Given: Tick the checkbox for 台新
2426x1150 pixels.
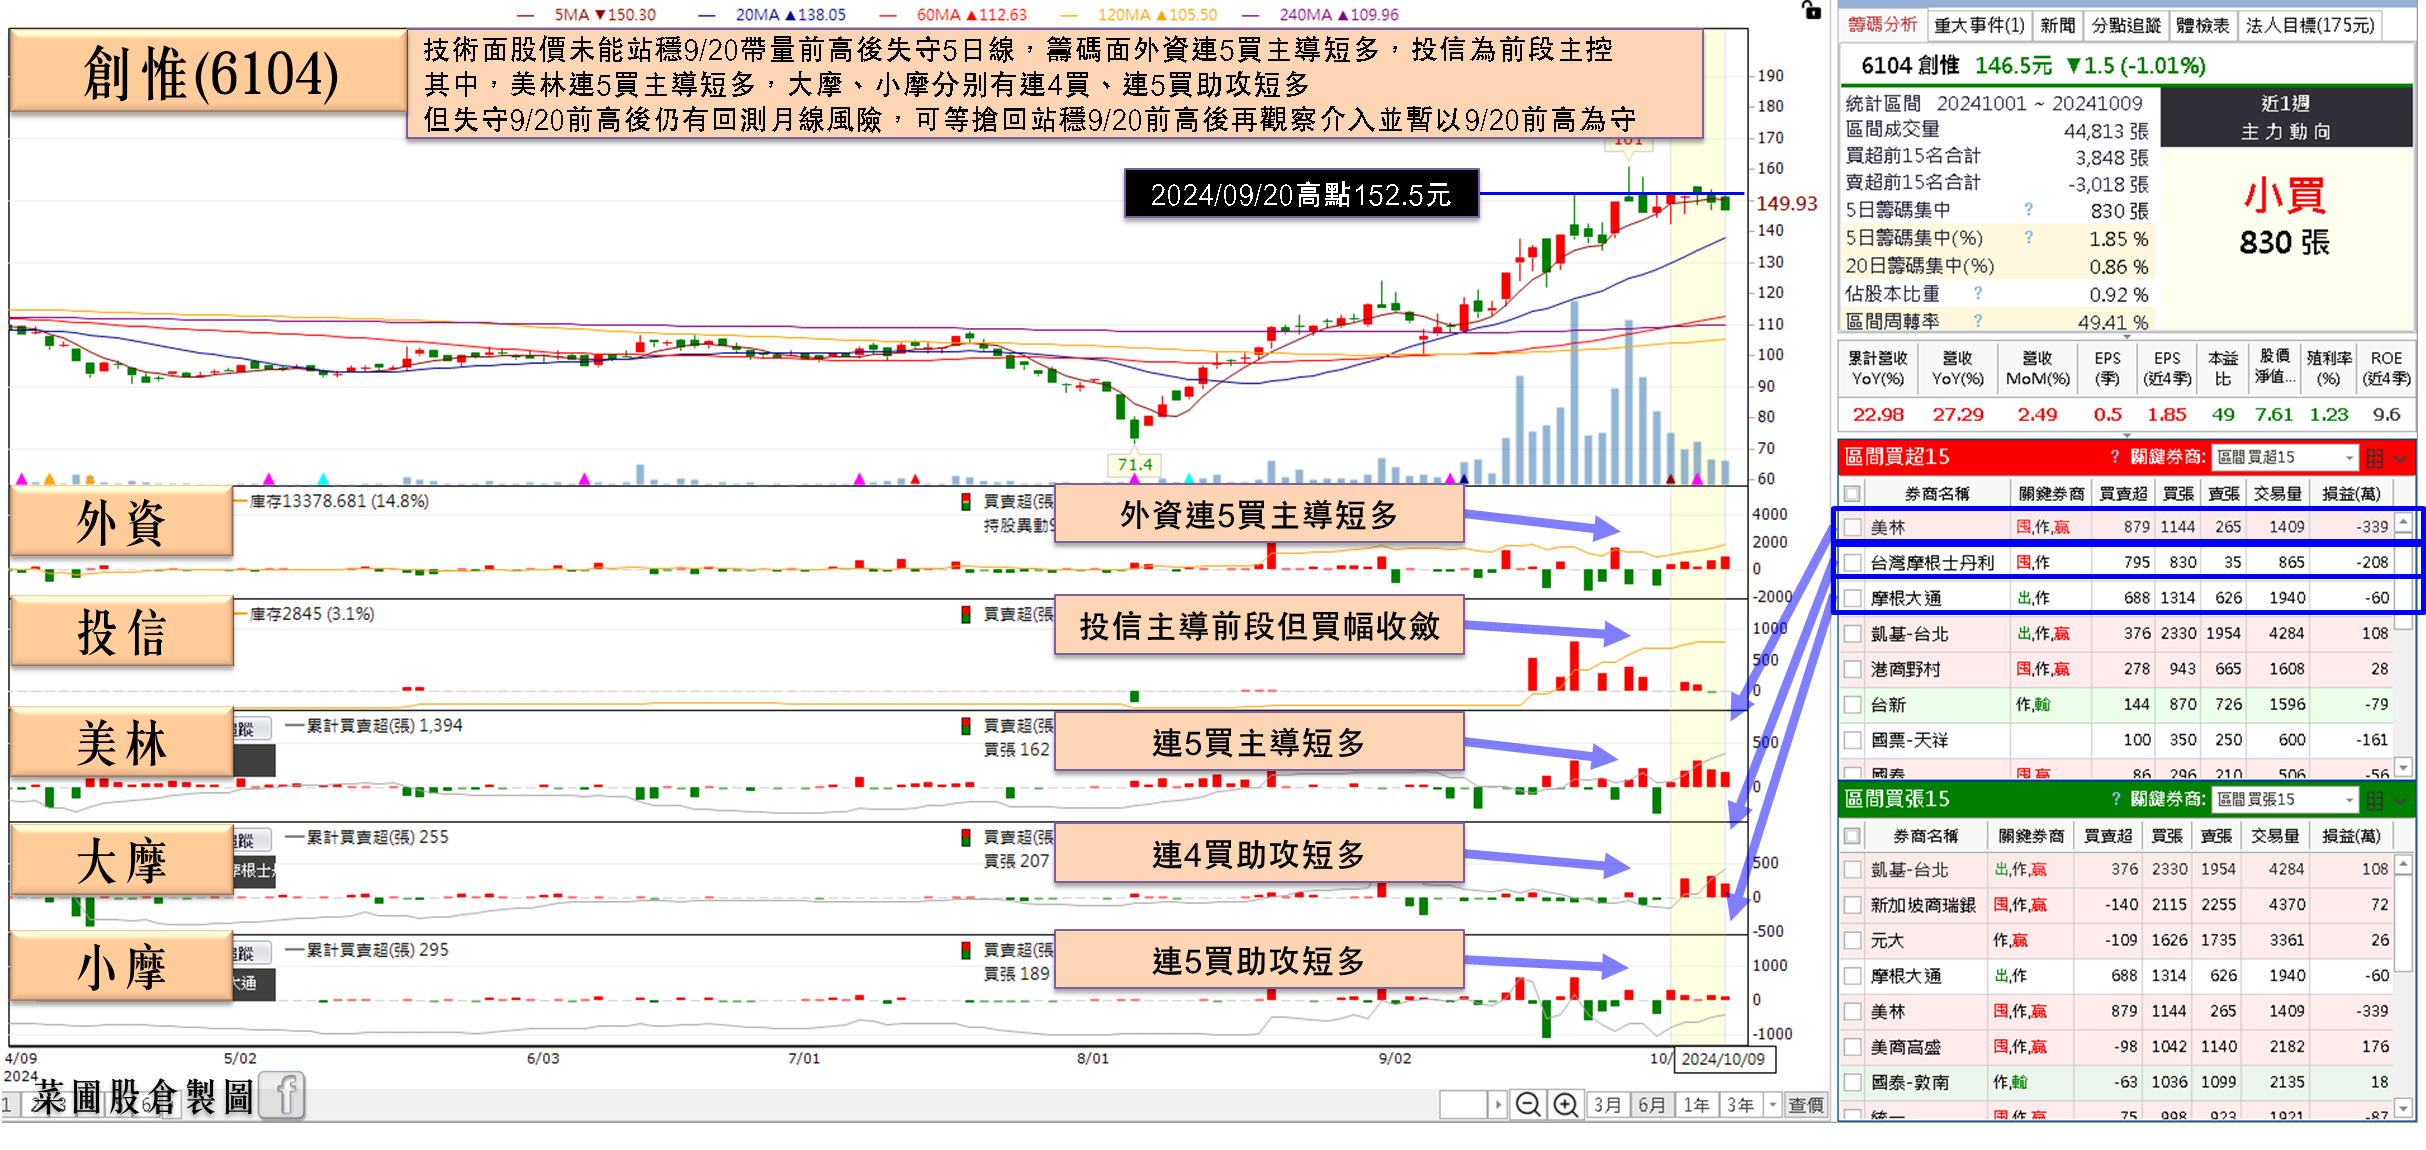Looking at the screenshot, I should (1853, 705).
